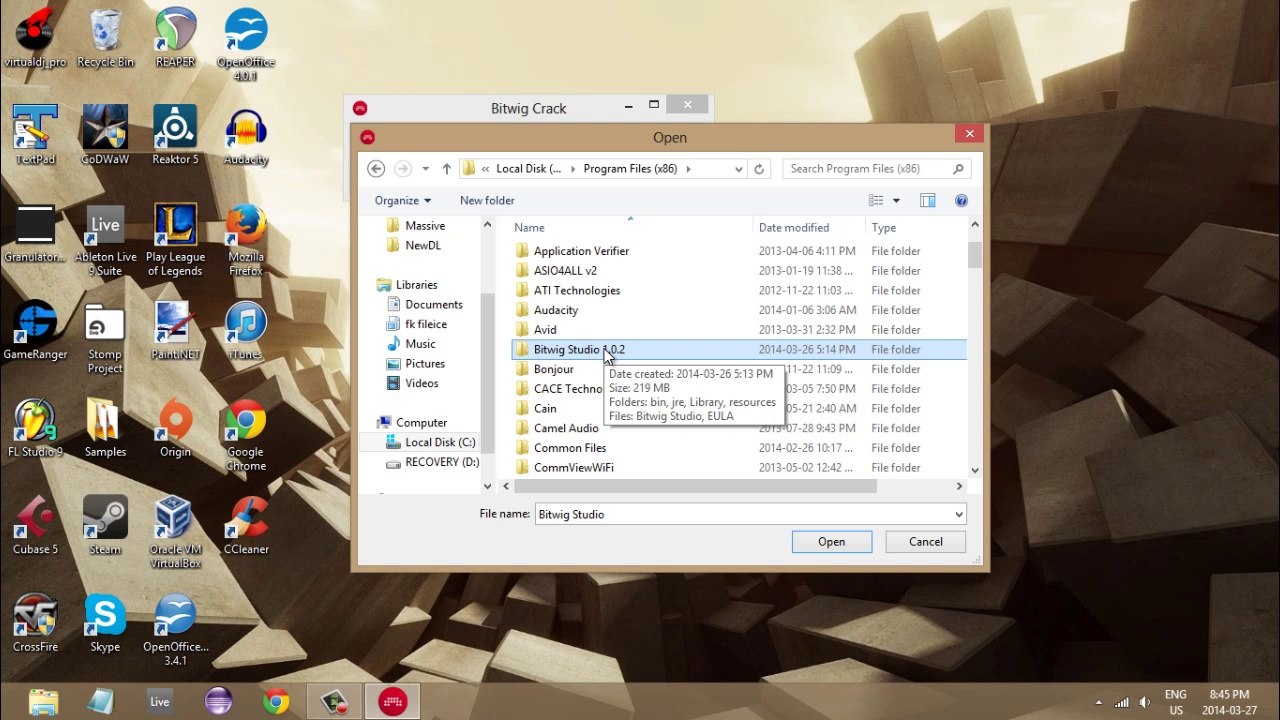Open the Organize menu
The image size is (1280, 720).
click(403, 201)
